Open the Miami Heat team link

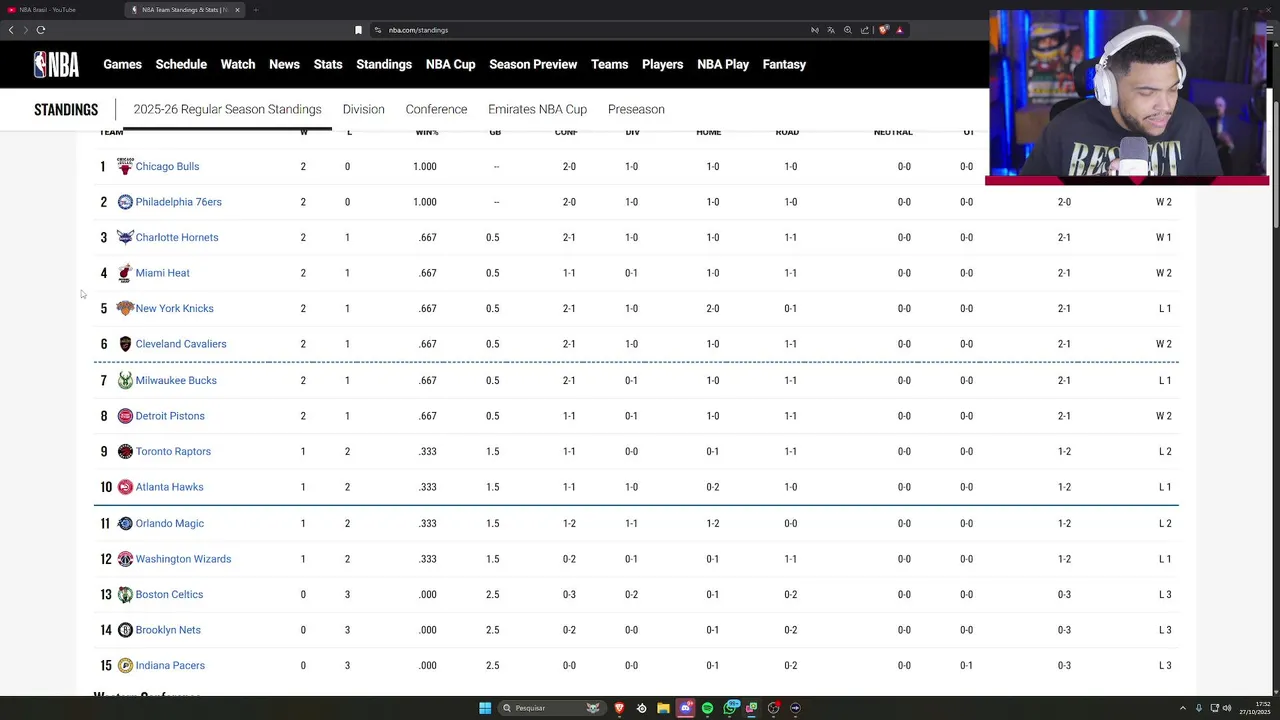162,273
